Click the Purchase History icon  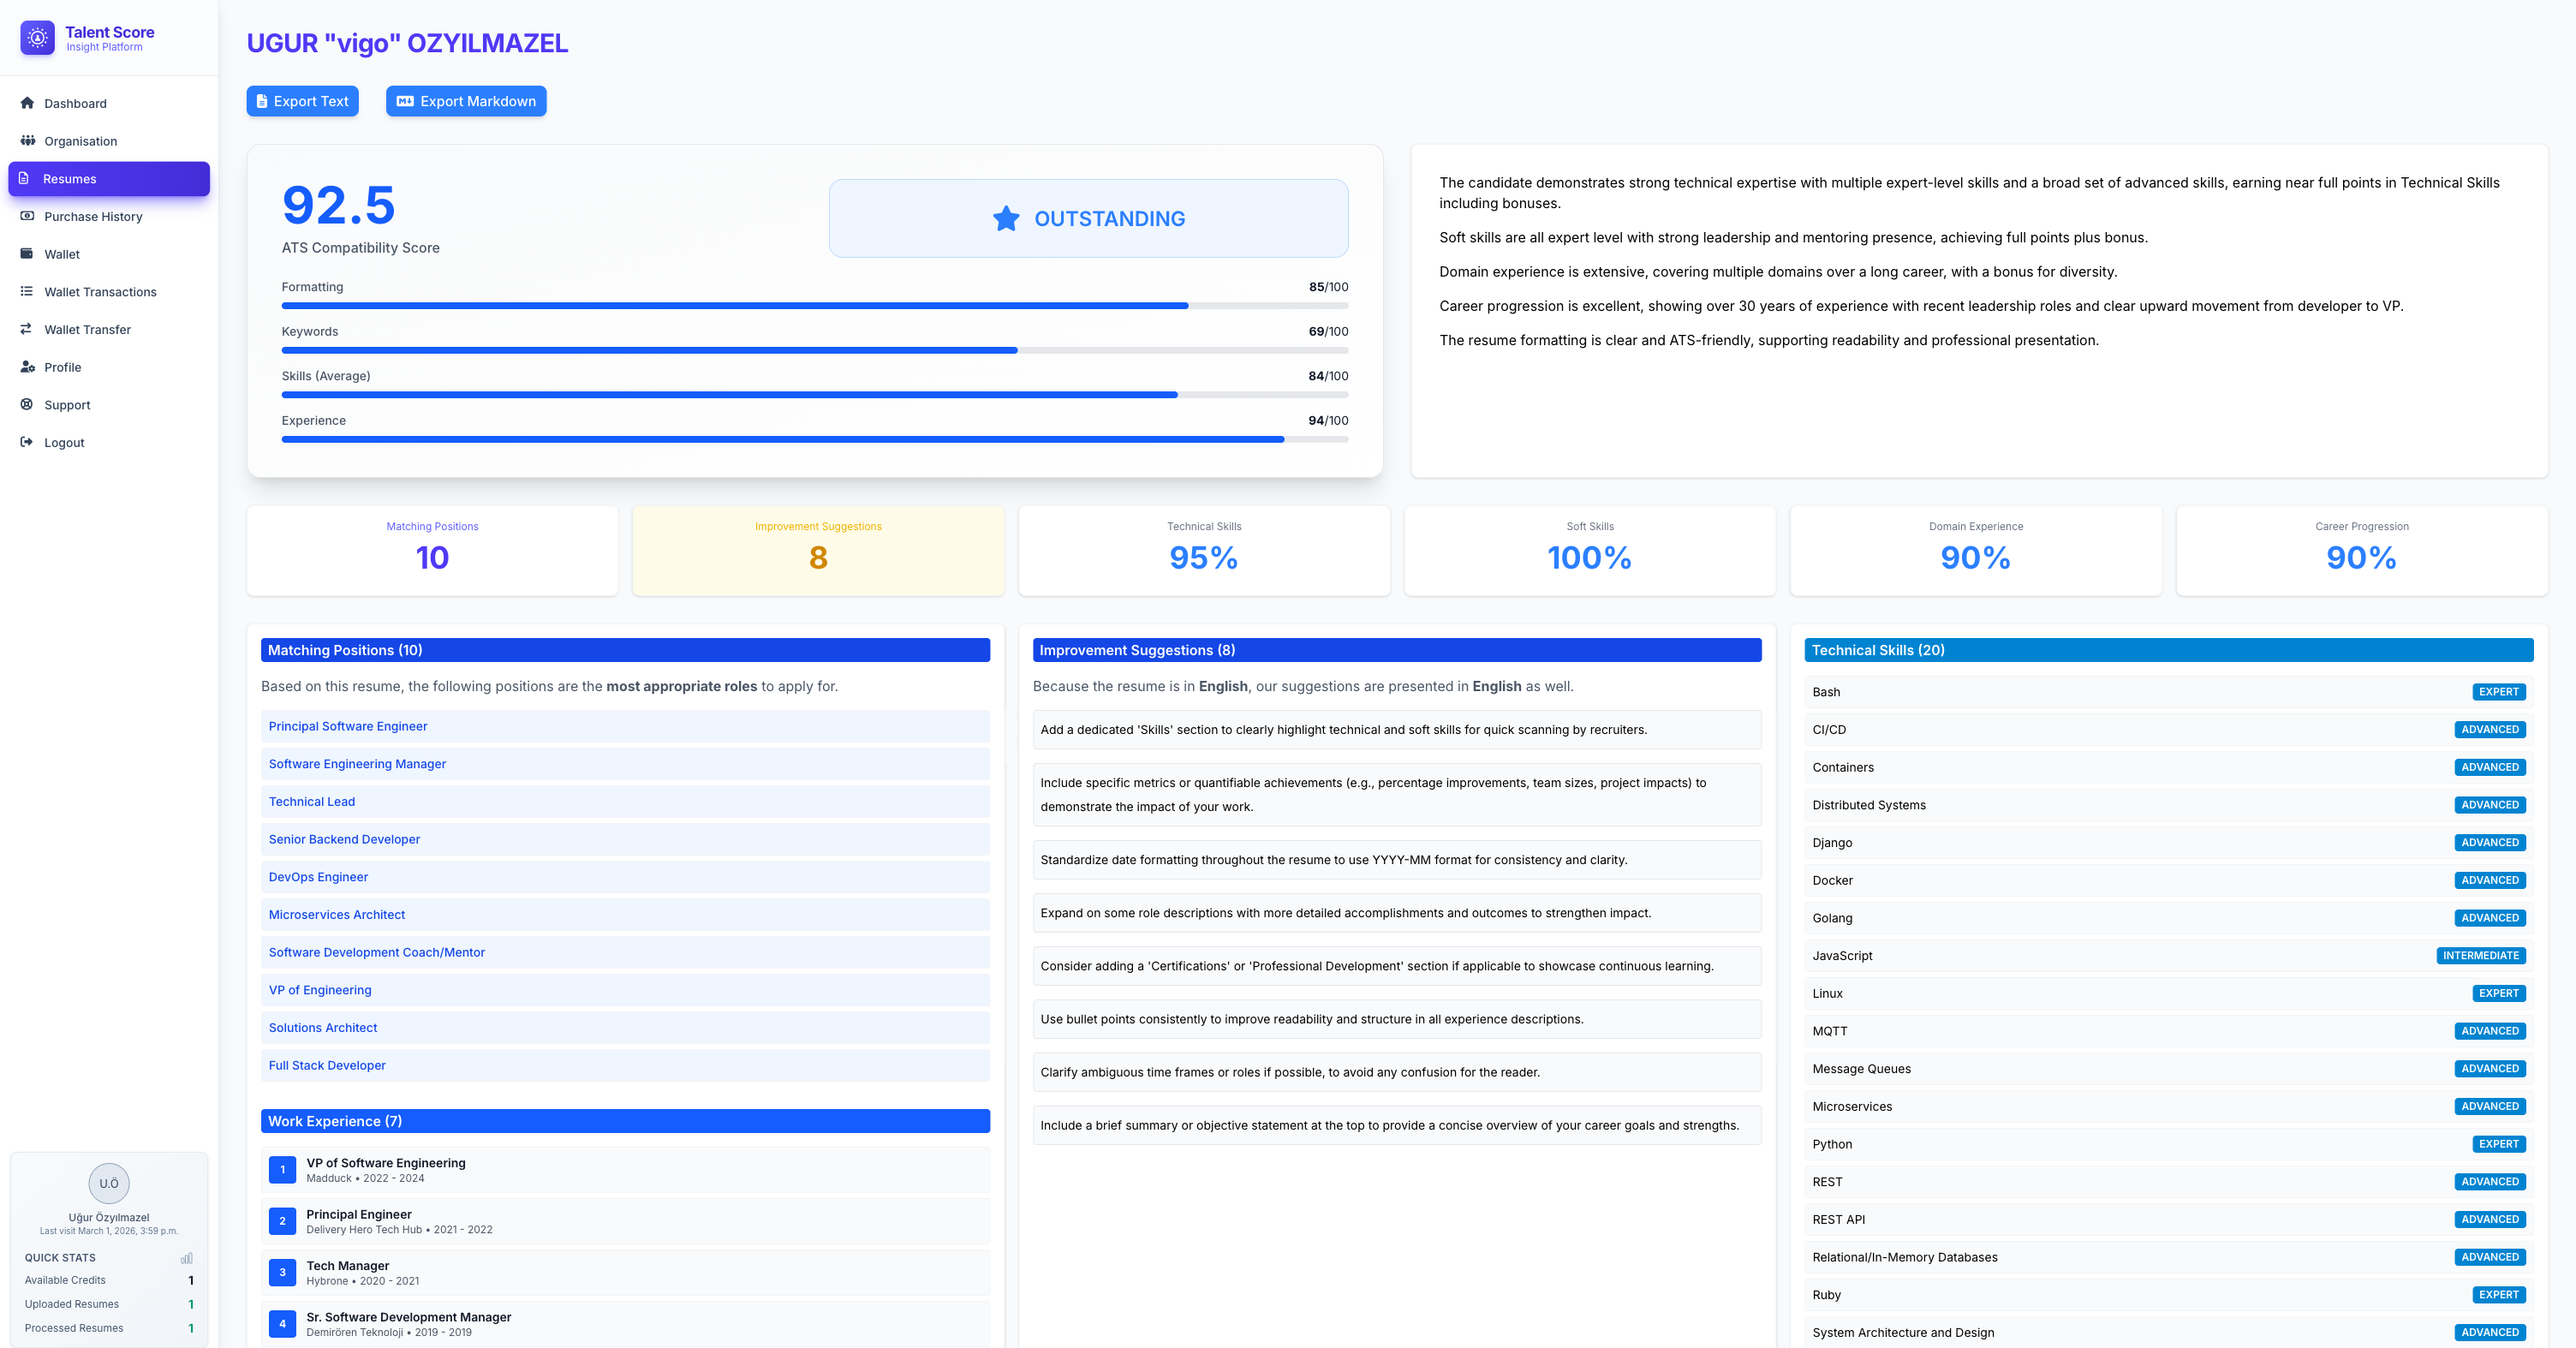pyautogui.click(x=27, y=216)
